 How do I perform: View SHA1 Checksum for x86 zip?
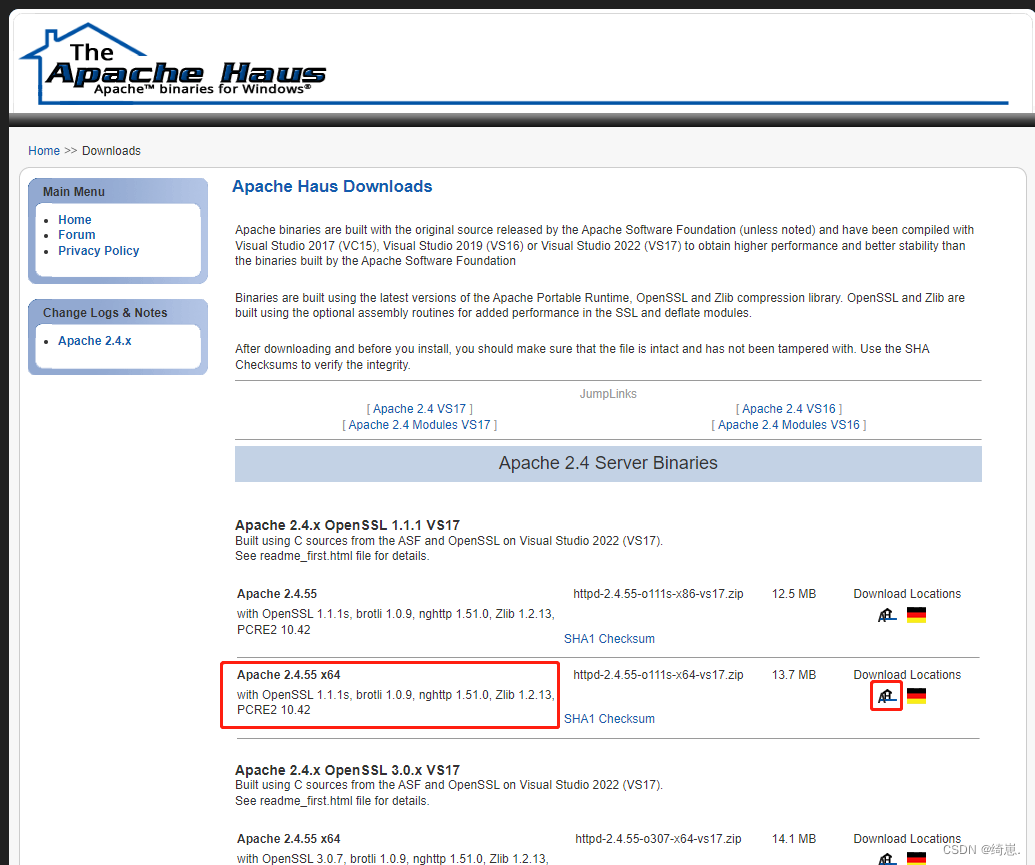click(x=609, y=639)
